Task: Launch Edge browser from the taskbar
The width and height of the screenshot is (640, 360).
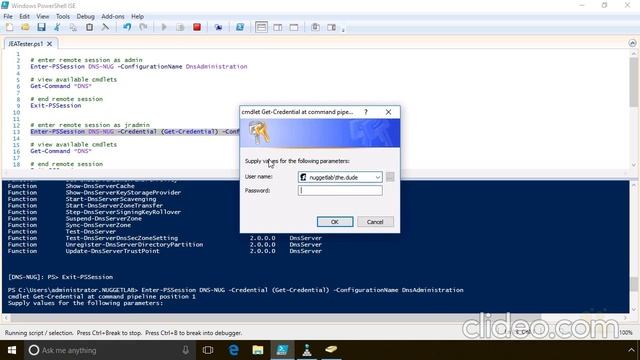Action: click(x=233, y=350)
